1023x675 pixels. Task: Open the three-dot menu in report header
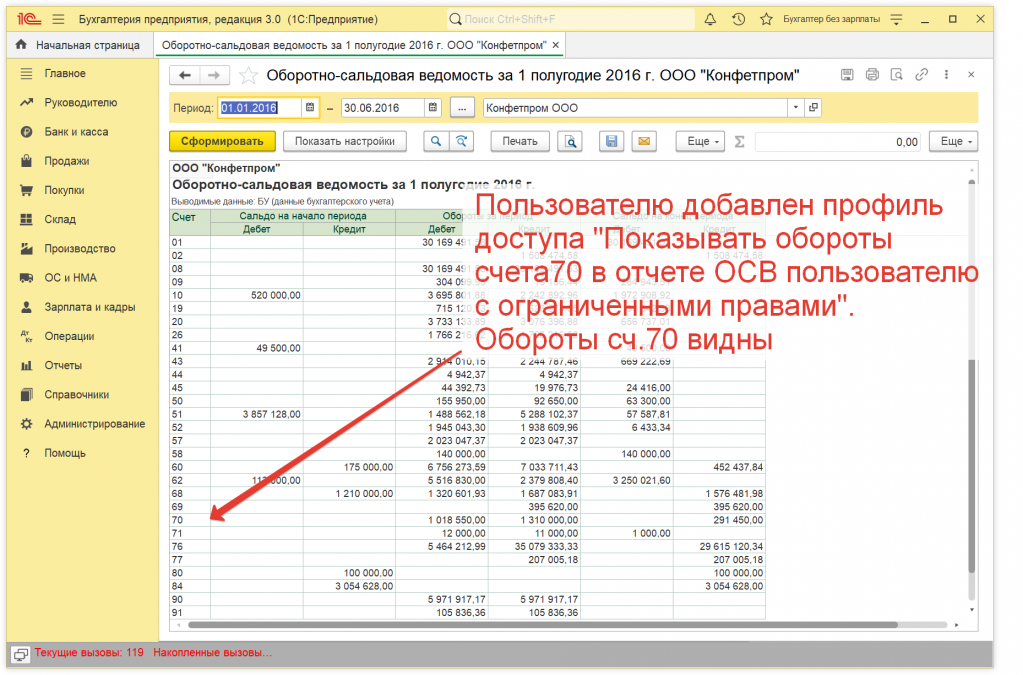coord(946,75)
